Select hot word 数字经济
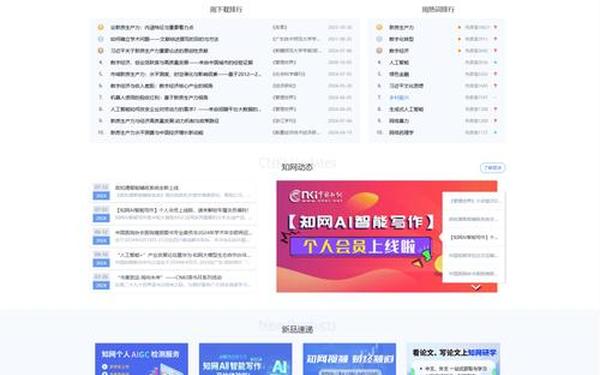 [399, 51]
